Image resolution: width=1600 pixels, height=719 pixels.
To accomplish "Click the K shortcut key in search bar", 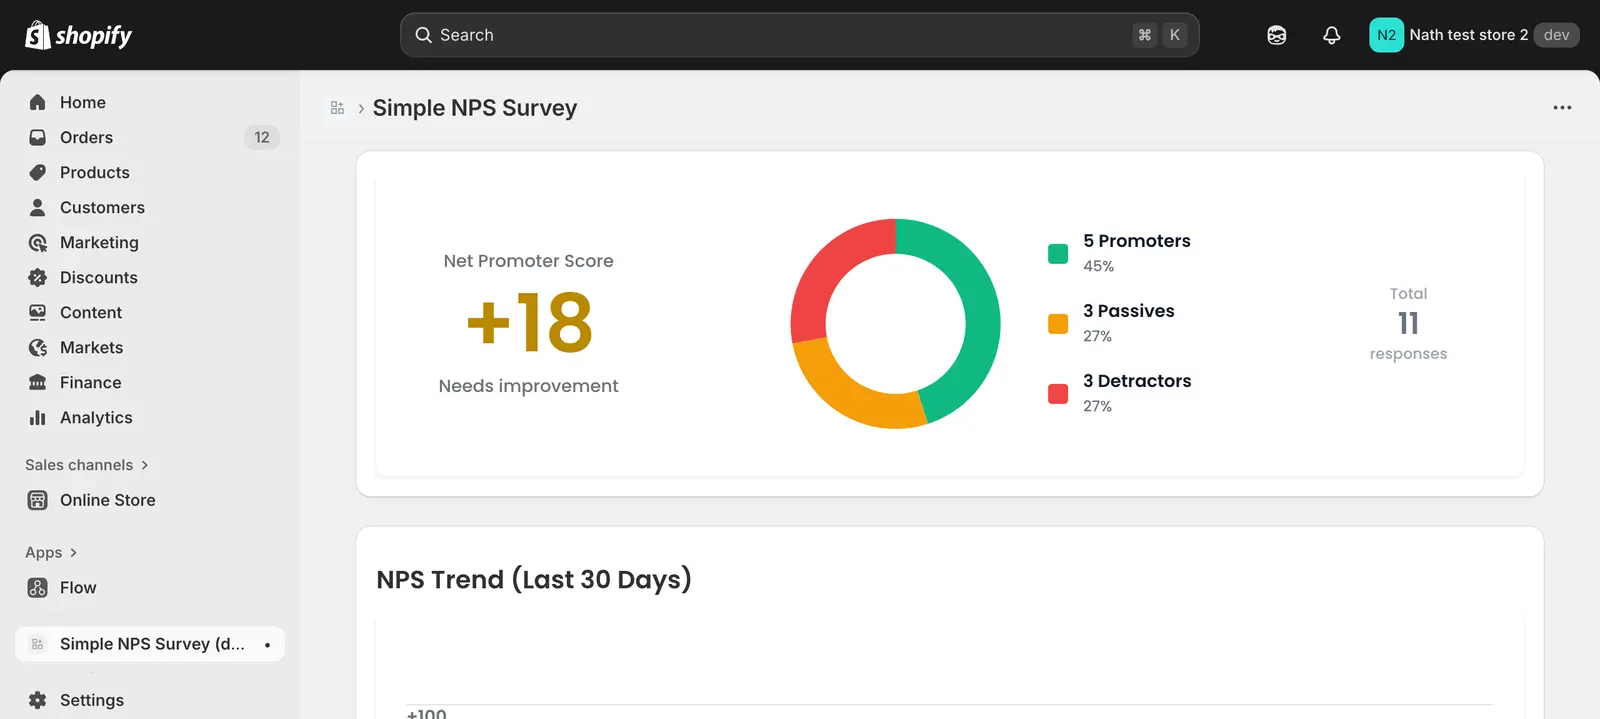I will pos(1175,35).
